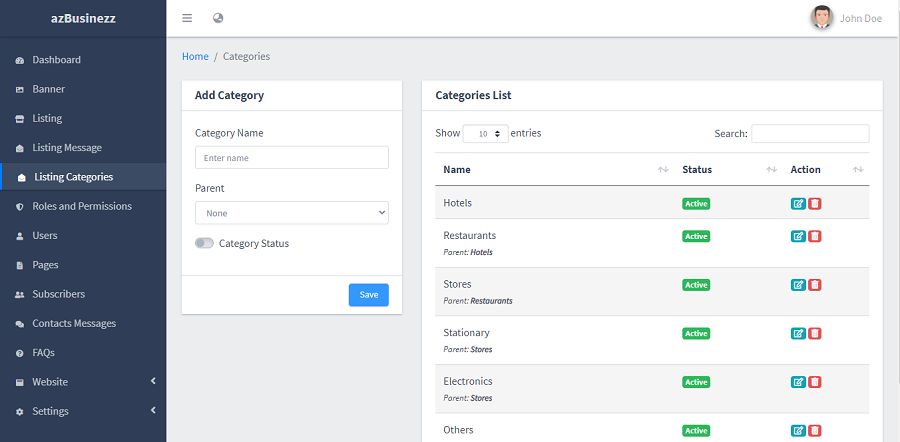This screenshot has width=900, height=442.
Task: Open John Doe user avatar
Action: [x=822, y=18]
